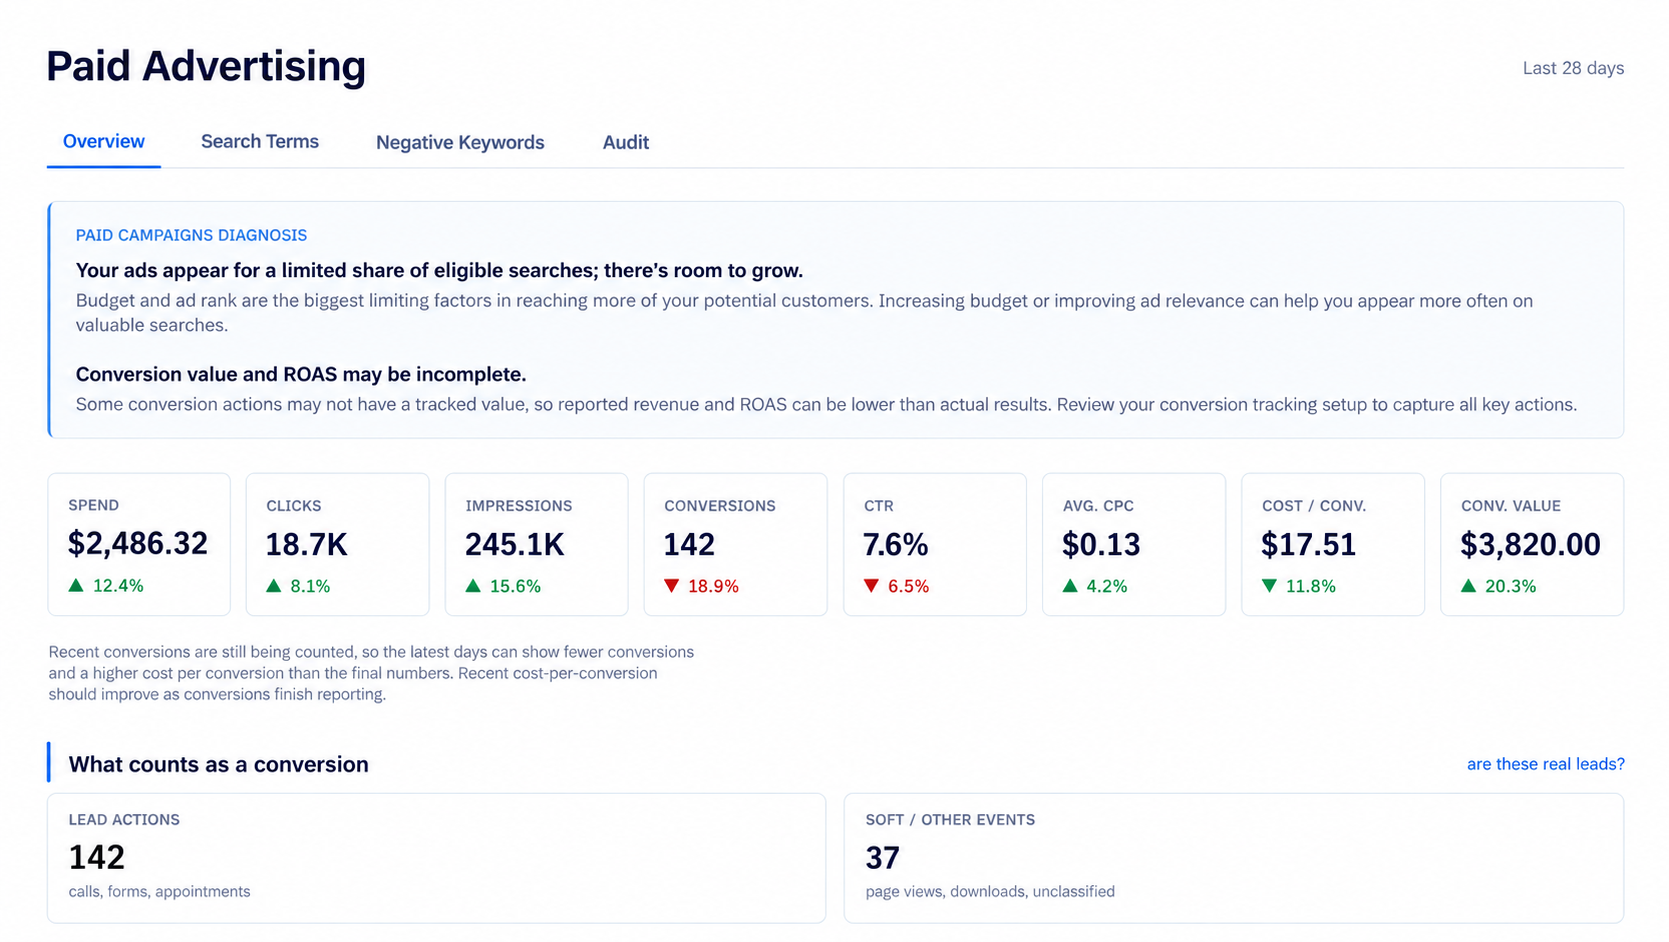Viewport: 1669px width, 942px height.
Task: Switch to the Search Terms tab
Action: 260,142
